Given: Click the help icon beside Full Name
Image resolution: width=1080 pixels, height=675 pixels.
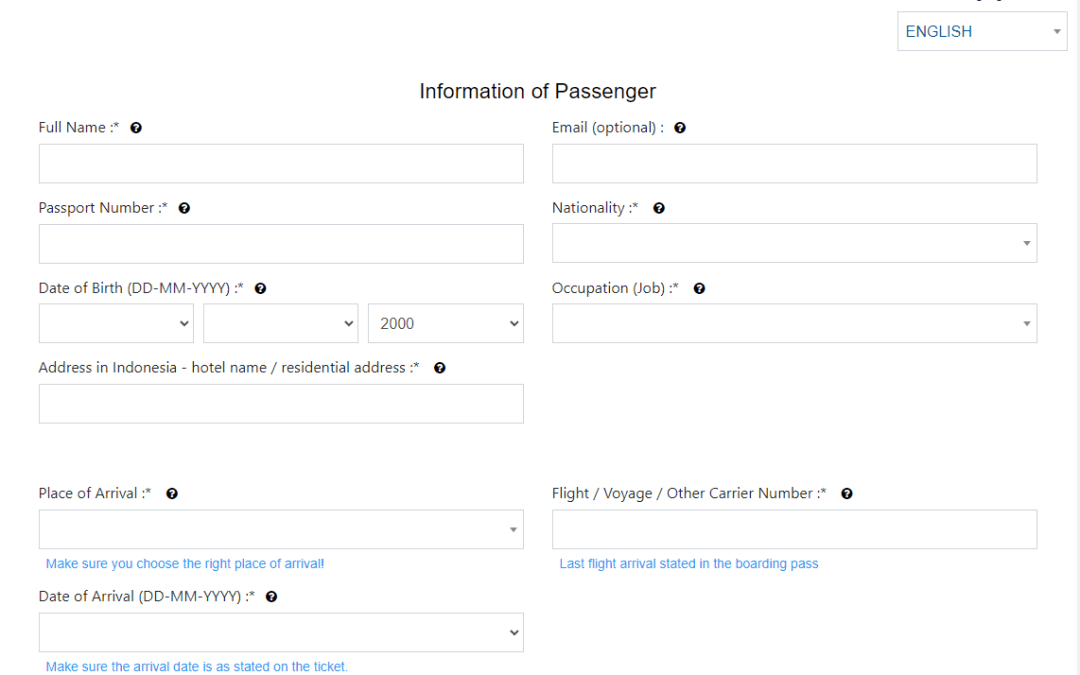Looking at the screenshot, I should 136,127.
